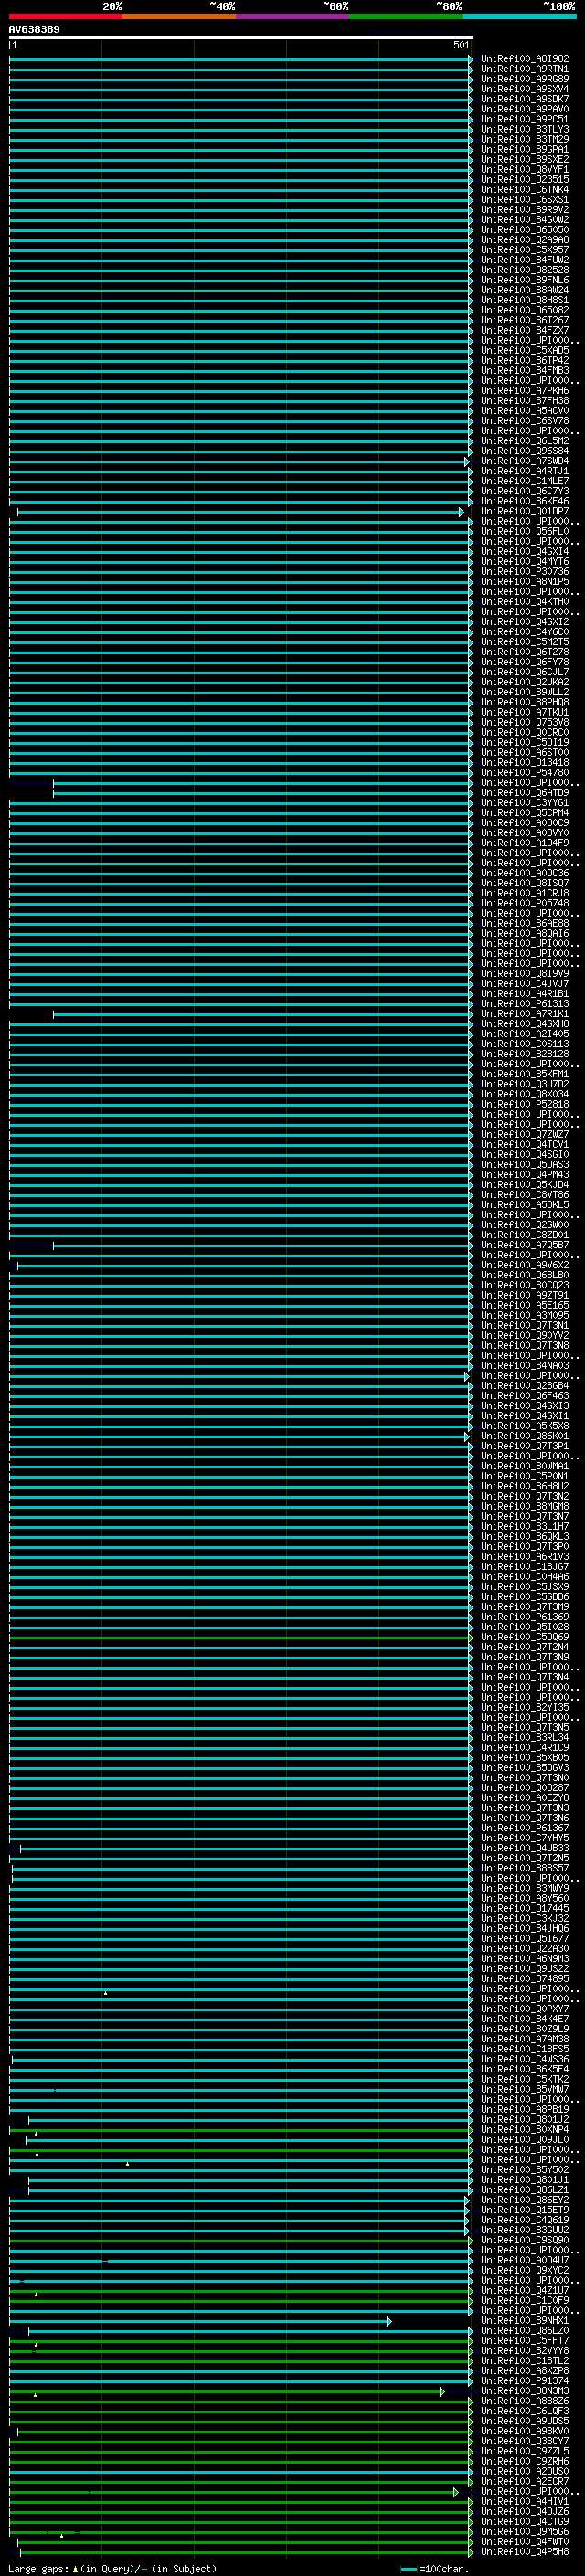Image resolution: width=585 pixels, height=2576 pixels.
Task: Select hit label UniRef100_A1D4F9
Action: [x=525, y=843]
